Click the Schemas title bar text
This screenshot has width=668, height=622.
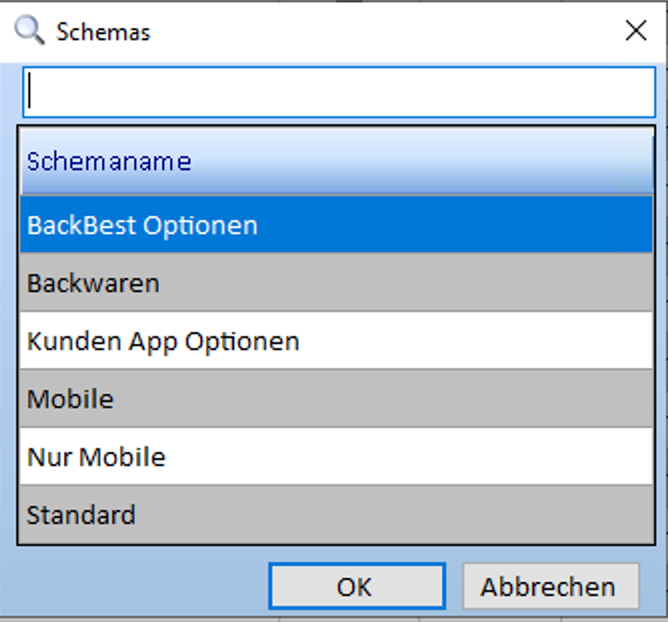[103, 32]
